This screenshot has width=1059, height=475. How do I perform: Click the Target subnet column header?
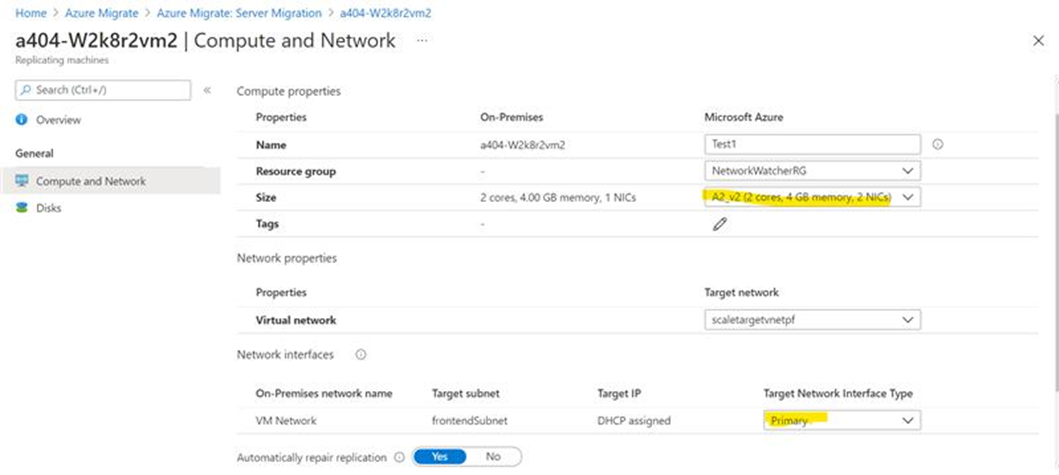465,393
